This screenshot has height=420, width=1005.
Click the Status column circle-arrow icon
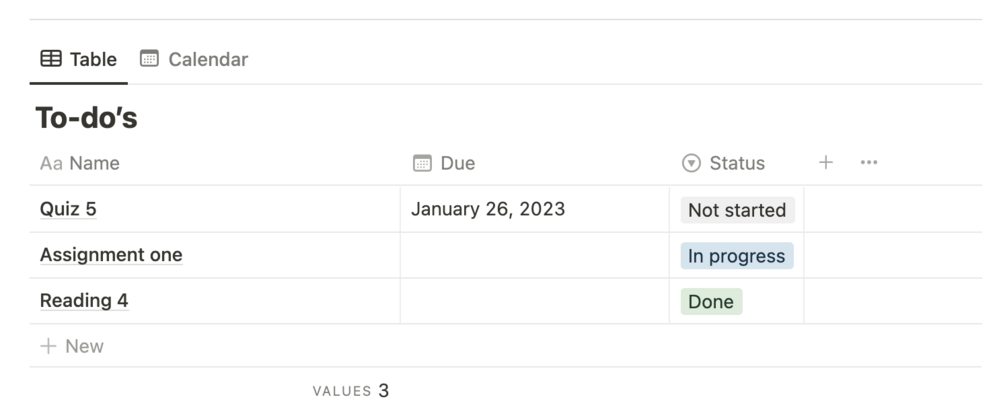[x=691, y=163]
